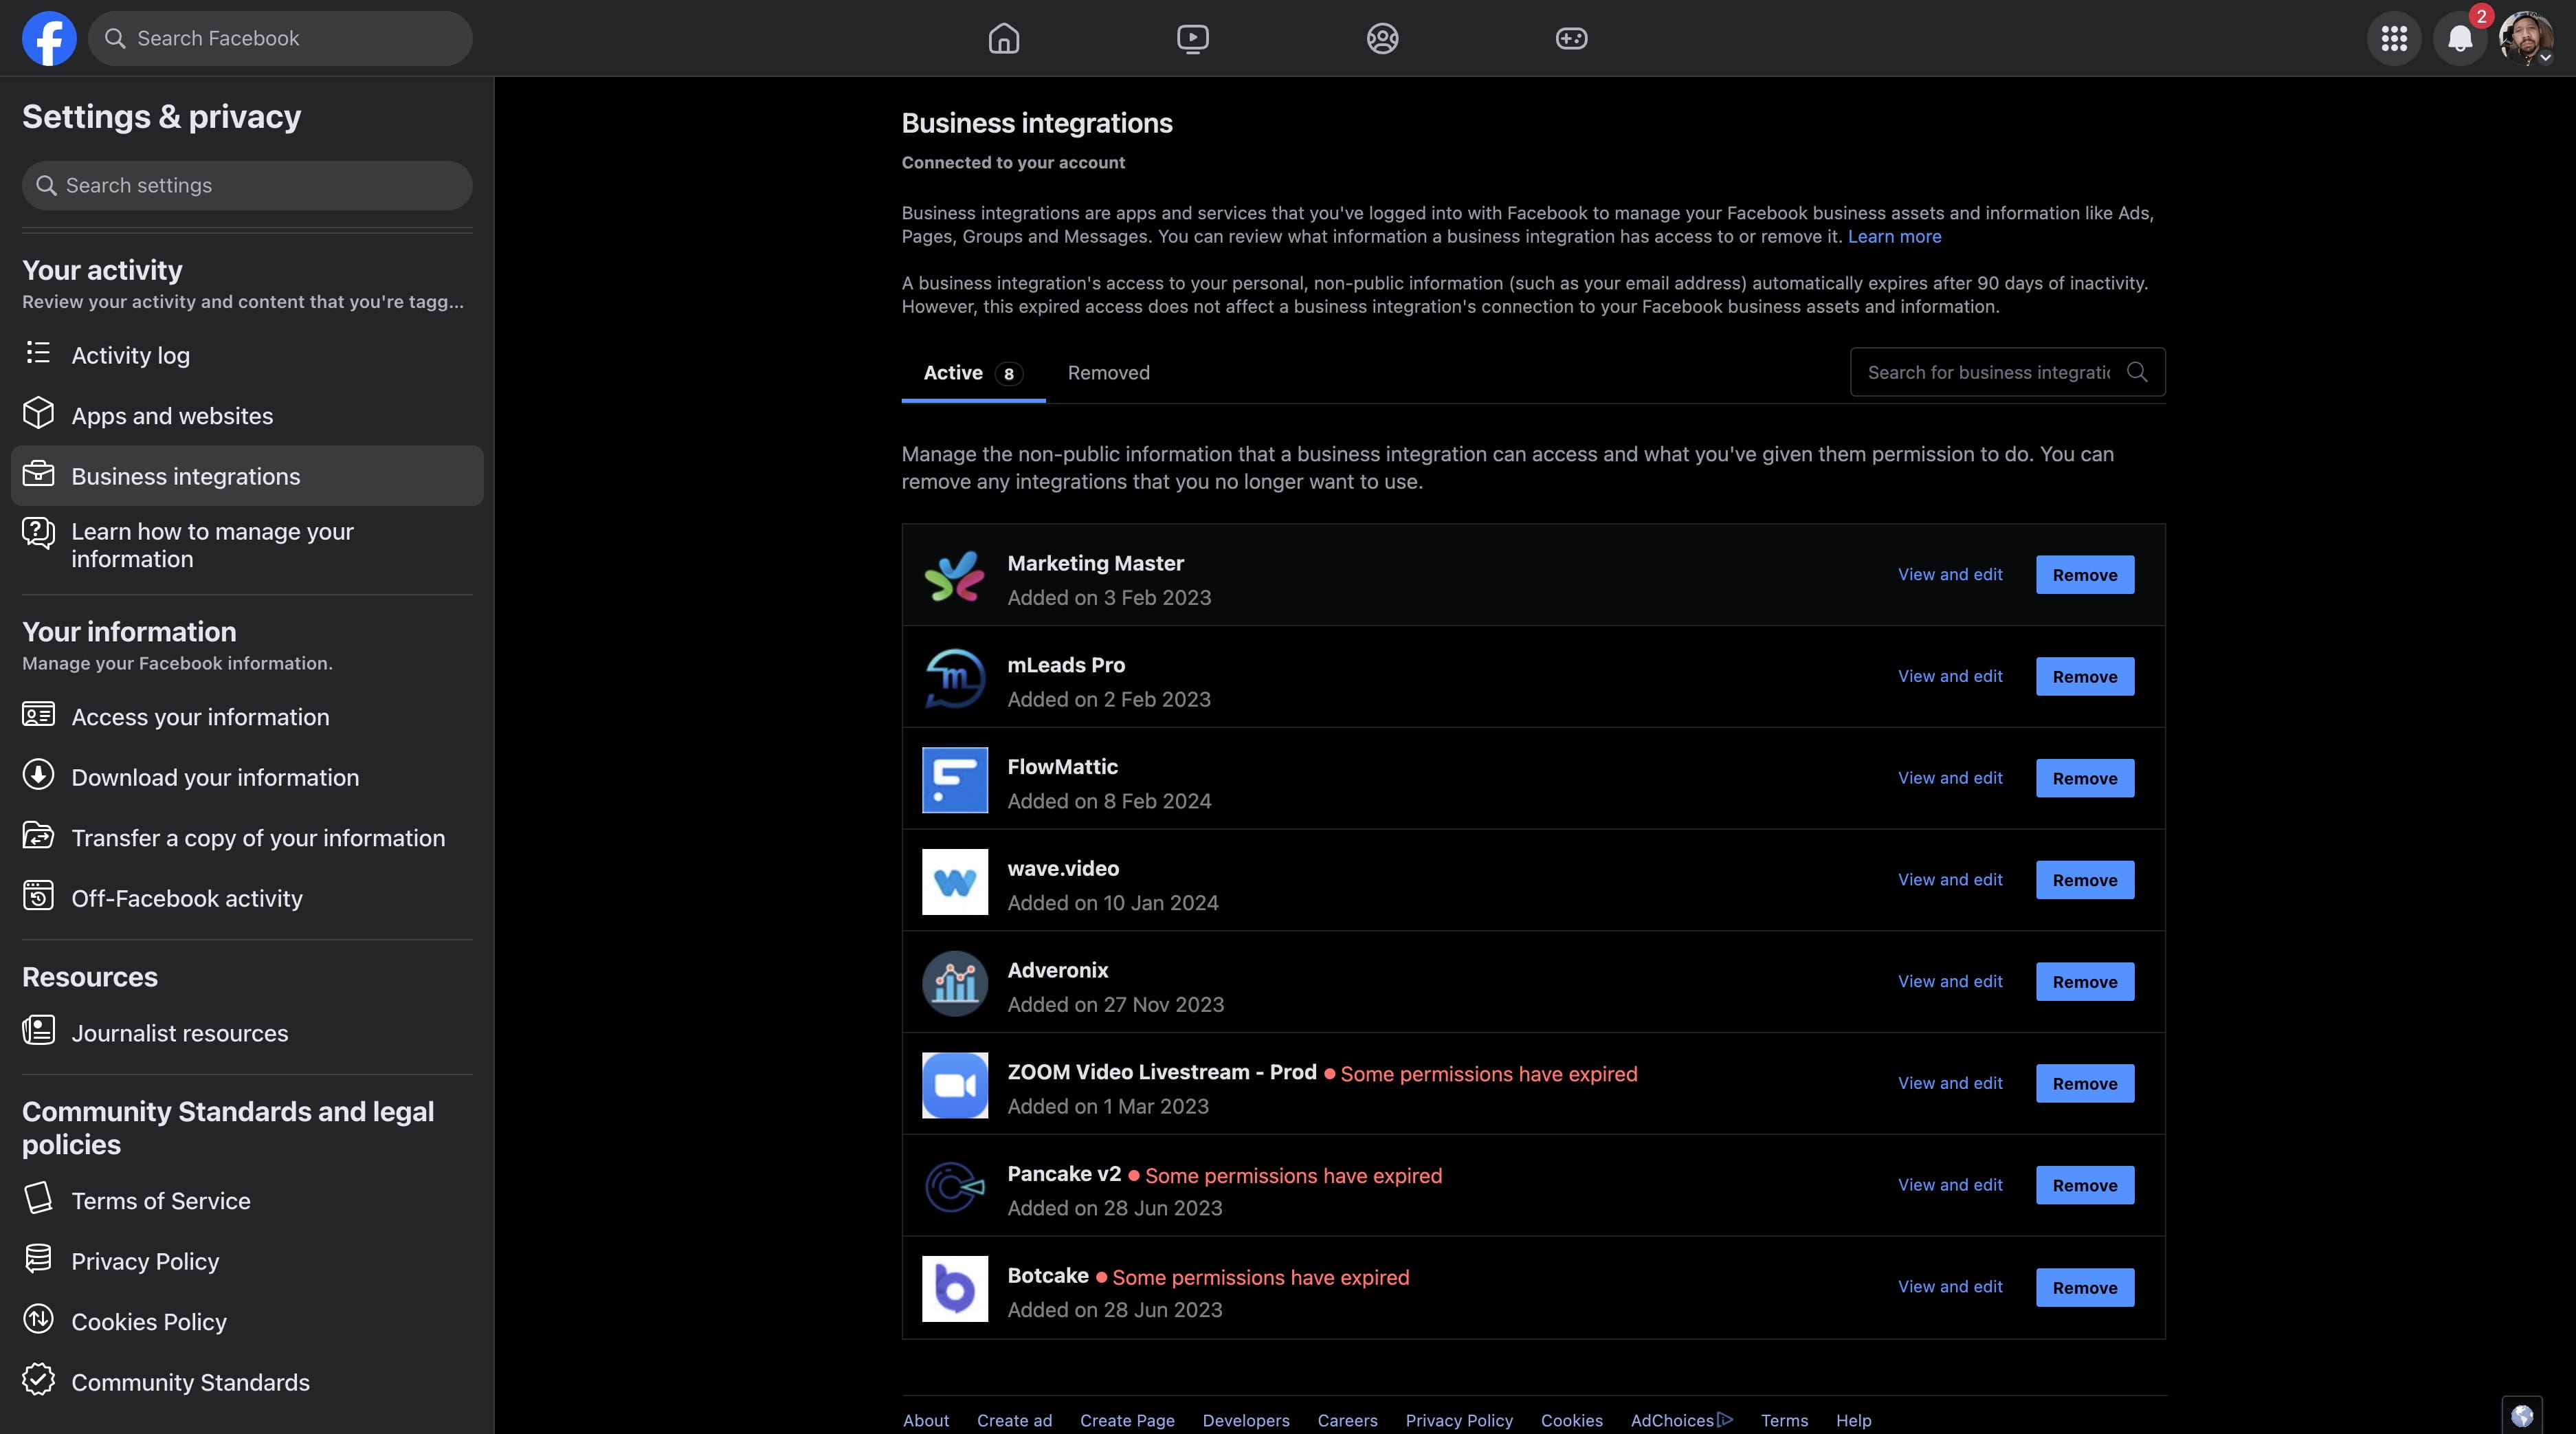
Task: Open Activity log in sidebar
Action: (x=247, y=355)
